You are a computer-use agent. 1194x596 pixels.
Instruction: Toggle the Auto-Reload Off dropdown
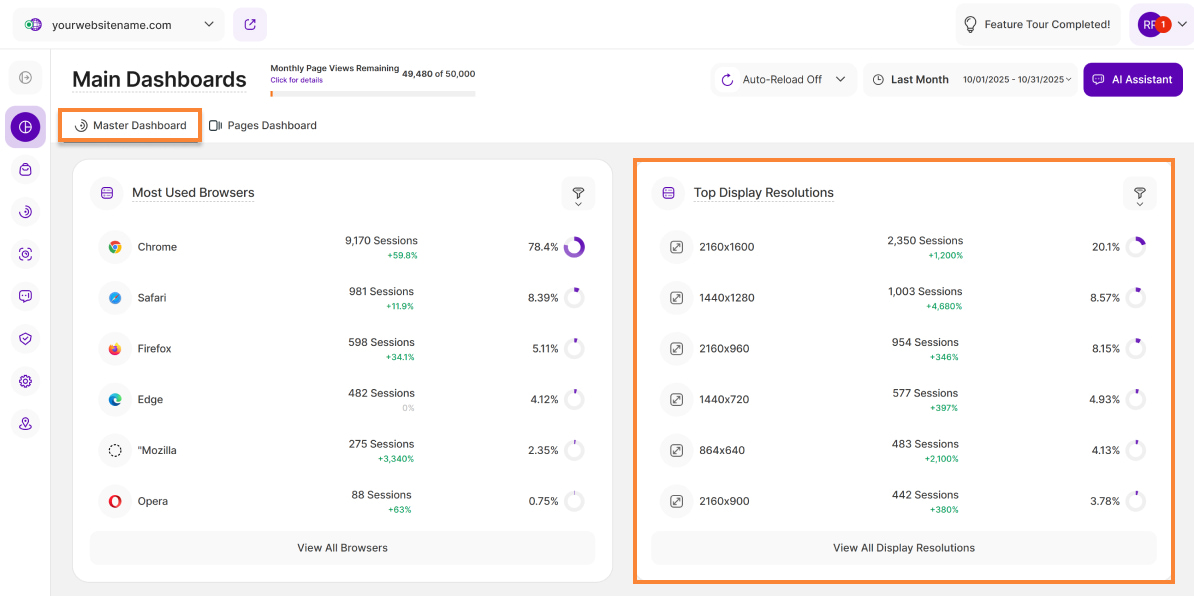coord(784,80)
